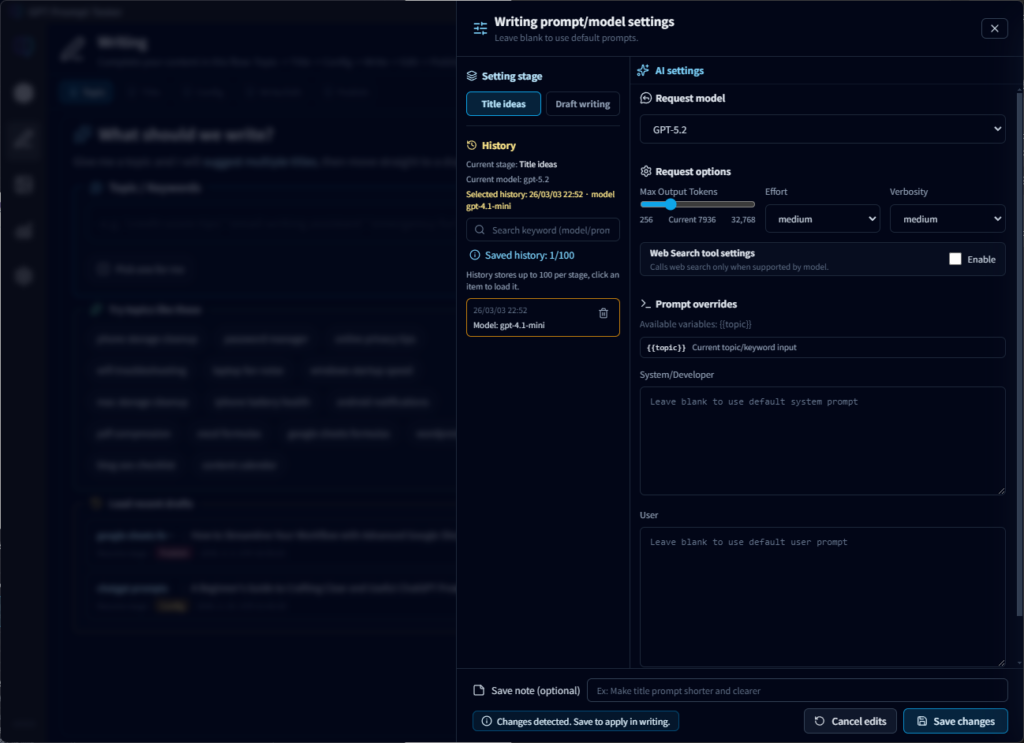The height and width of the screenshot is (743, 1024).
Task: Click the gear icon beside Request options
Action: coord(644,170)
